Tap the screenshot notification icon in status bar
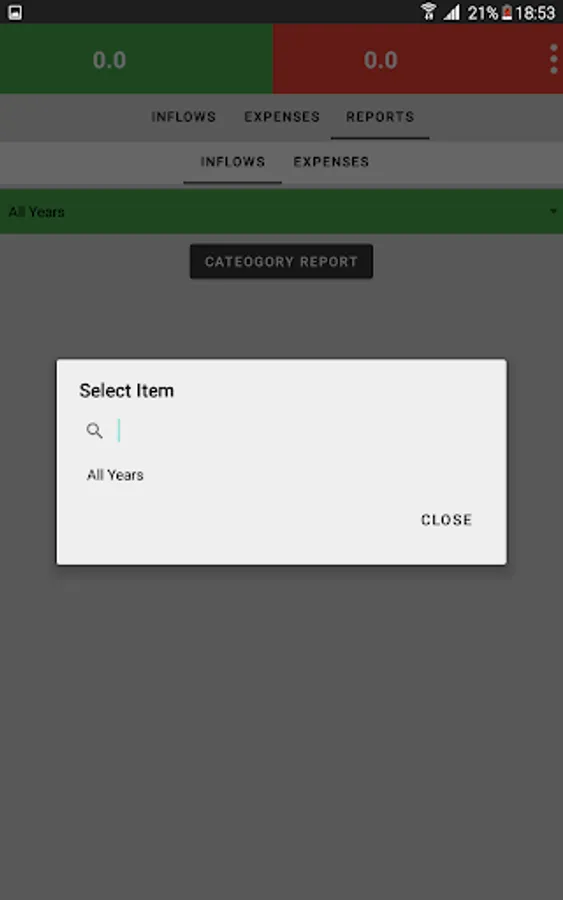 tap(15, 12)
